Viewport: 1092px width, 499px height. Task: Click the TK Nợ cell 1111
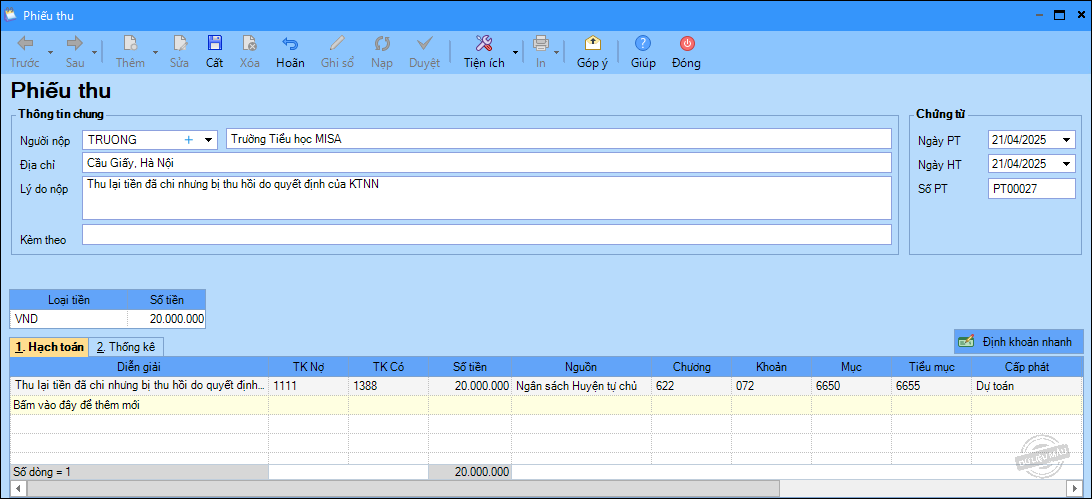pos(309,386)
